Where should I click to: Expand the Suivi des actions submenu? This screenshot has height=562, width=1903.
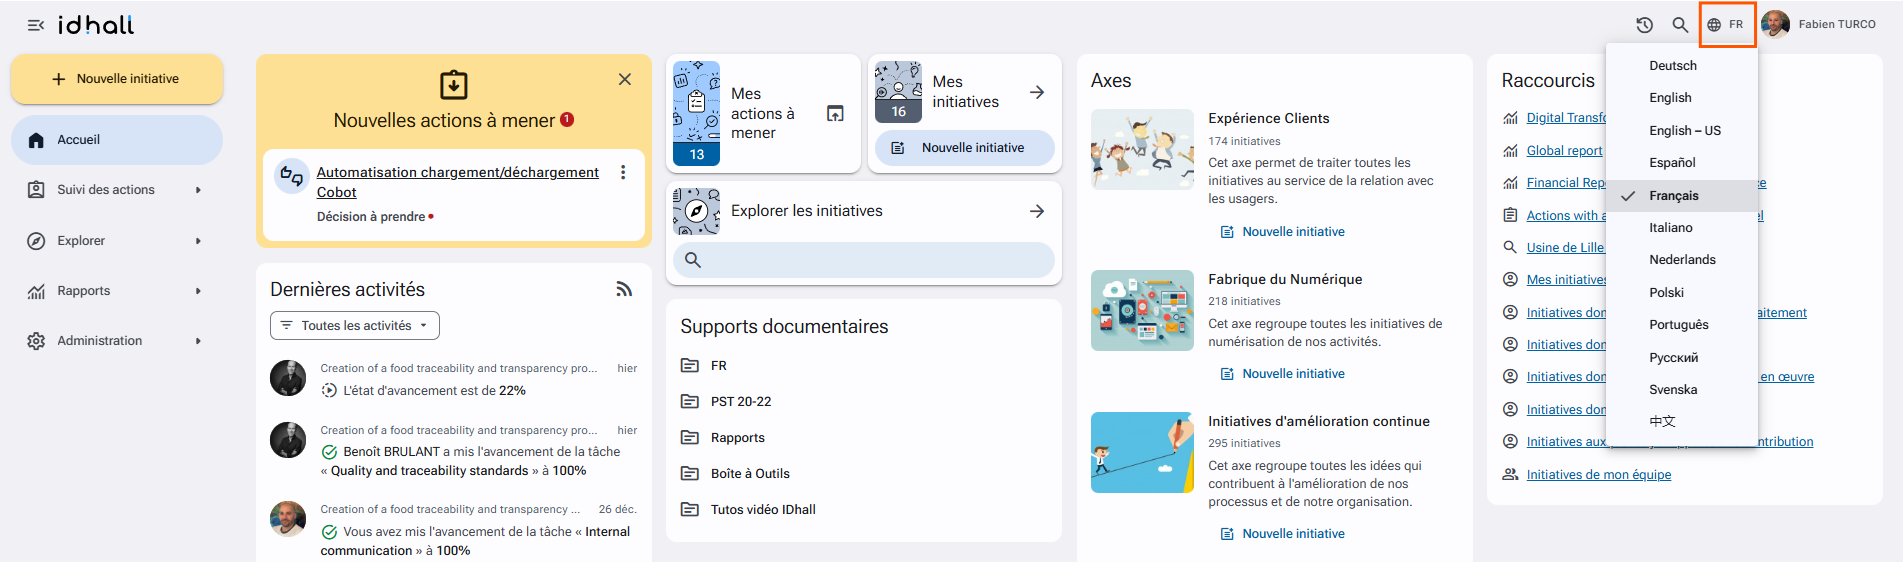tap(198, 190)
